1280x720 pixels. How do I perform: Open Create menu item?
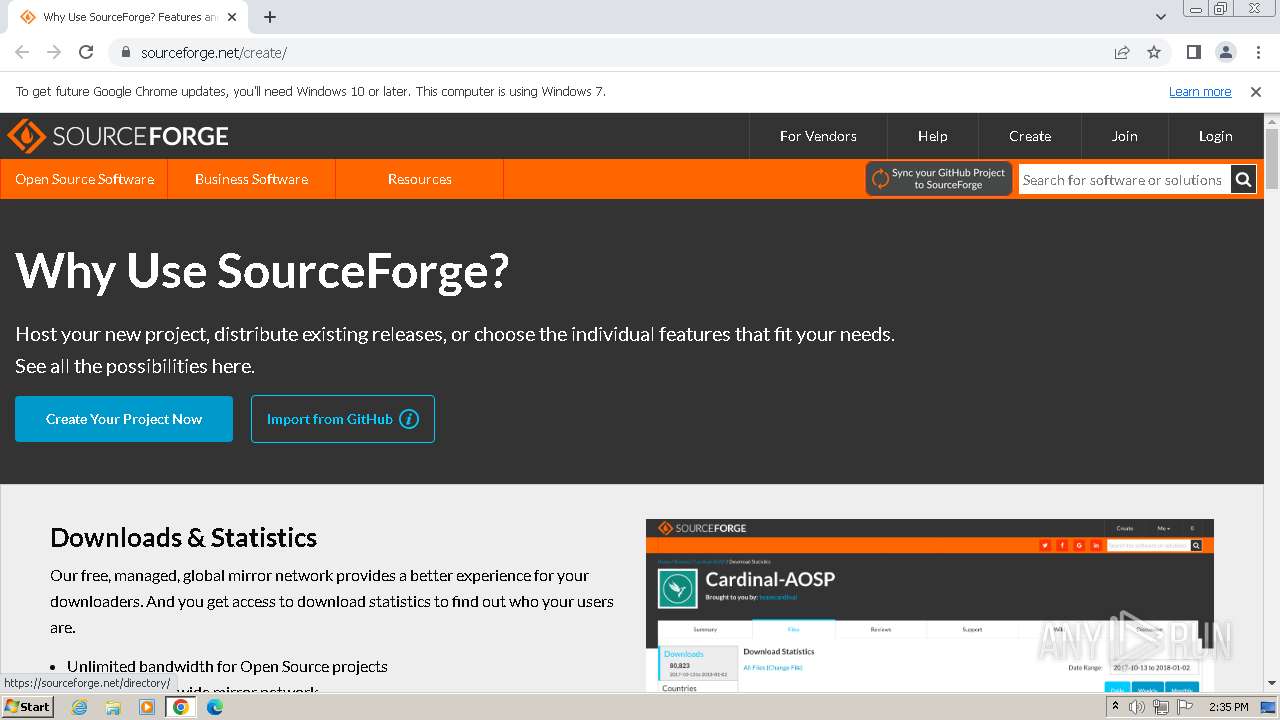pyautogui.click(x=1030, y=136)
